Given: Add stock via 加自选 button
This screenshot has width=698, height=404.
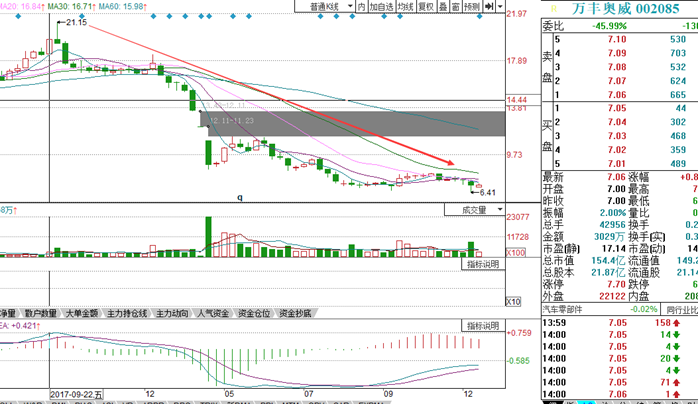Looking at the screenshot, I should (381, 6).
